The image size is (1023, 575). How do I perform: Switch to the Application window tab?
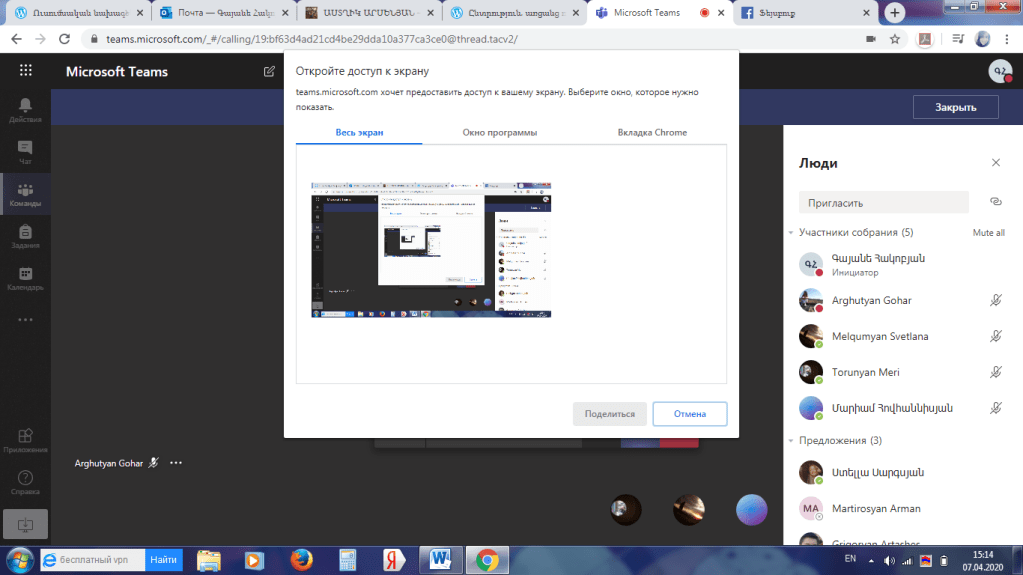500,132
